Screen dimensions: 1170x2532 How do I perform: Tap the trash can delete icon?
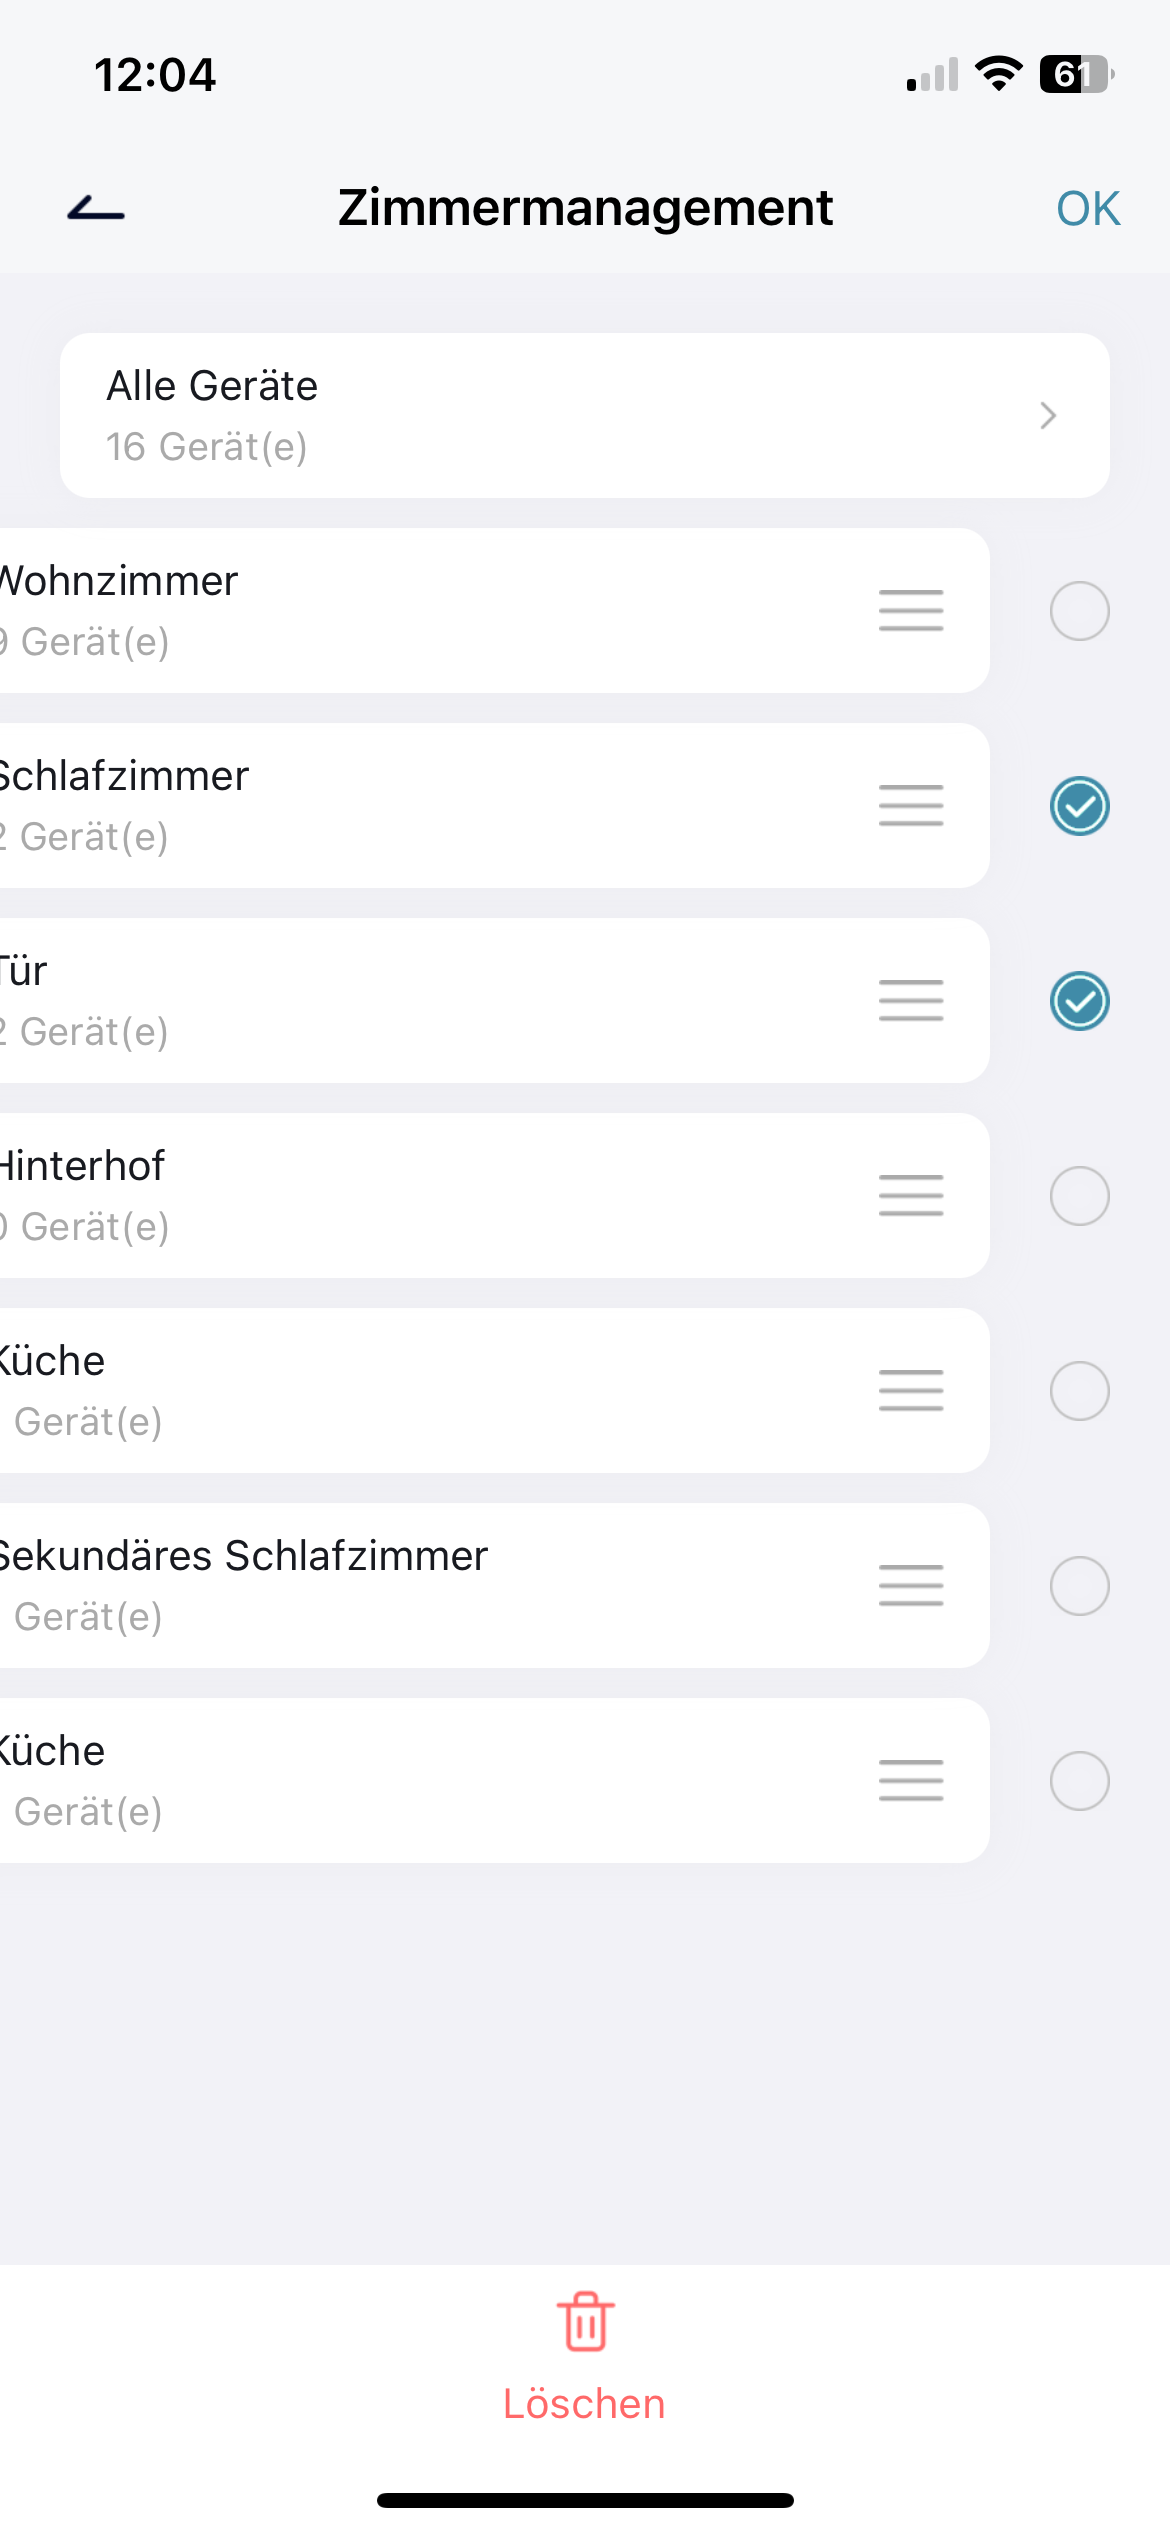pyautogui.click(x=585, y=2321)
